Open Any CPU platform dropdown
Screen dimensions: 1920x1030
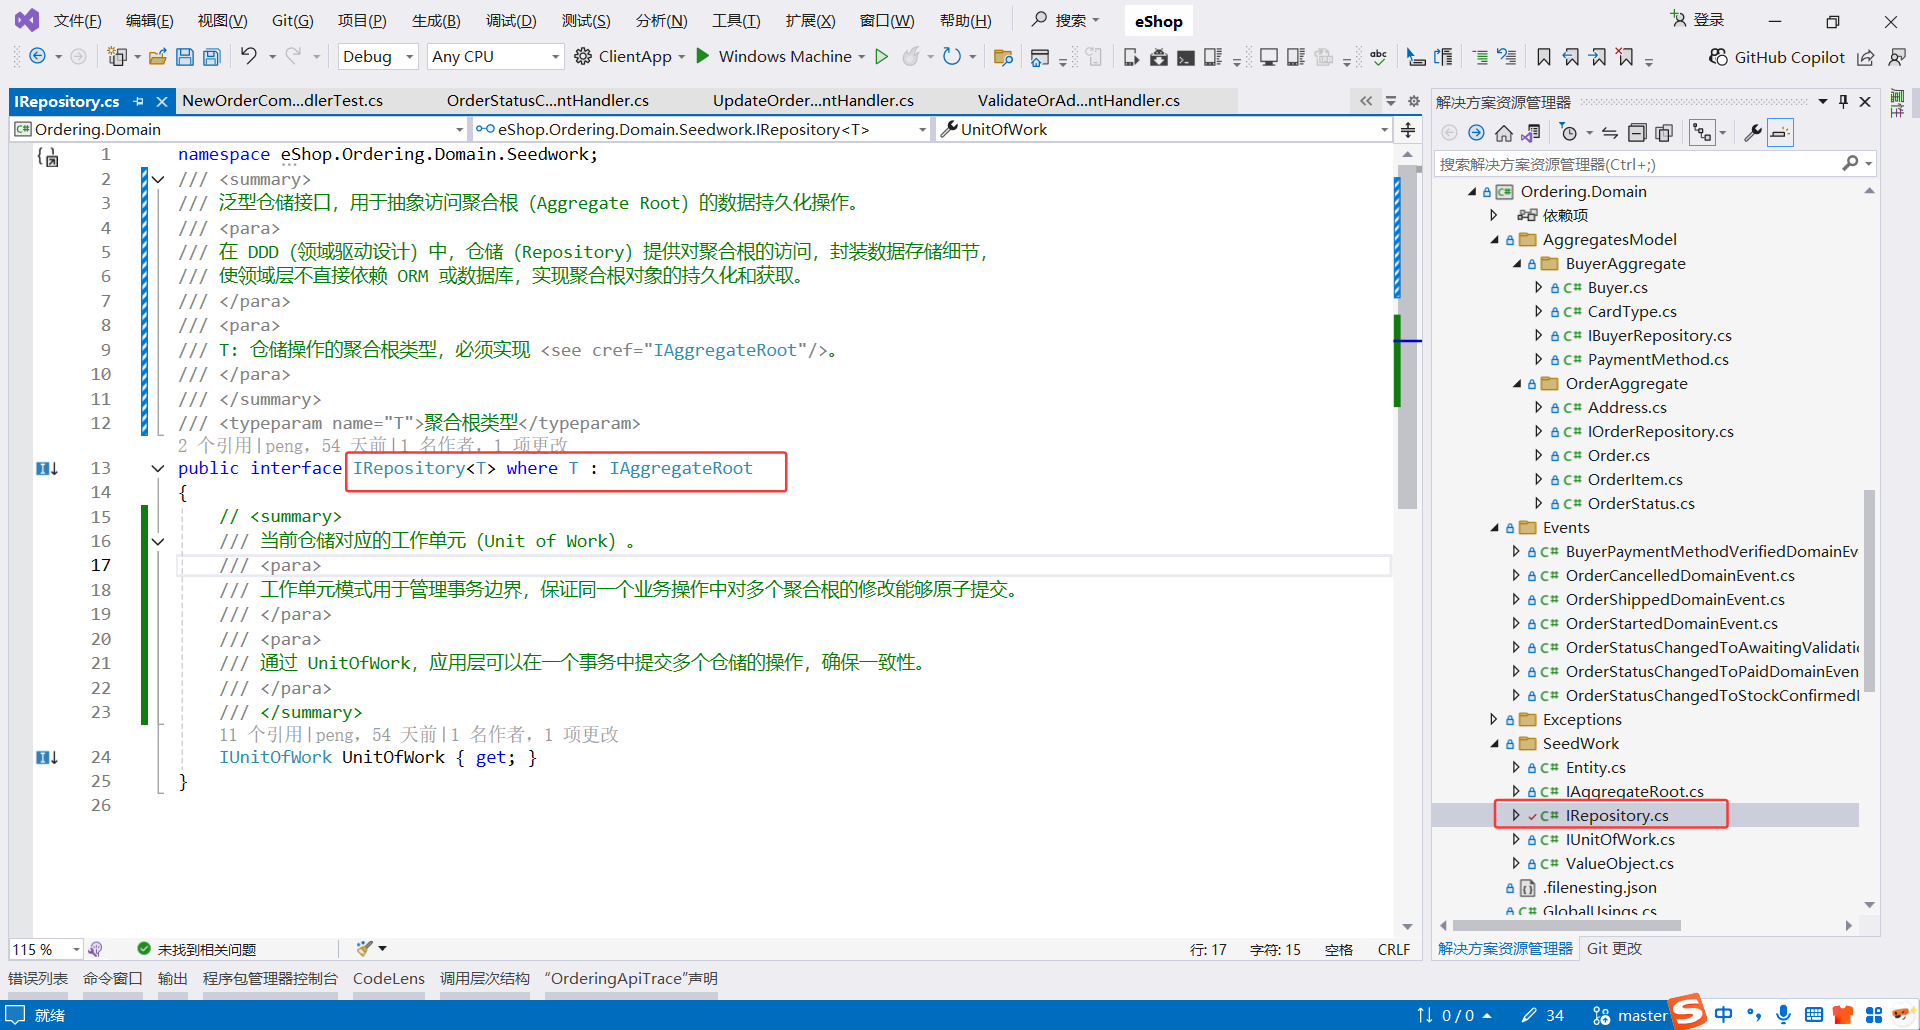(495, 57)
